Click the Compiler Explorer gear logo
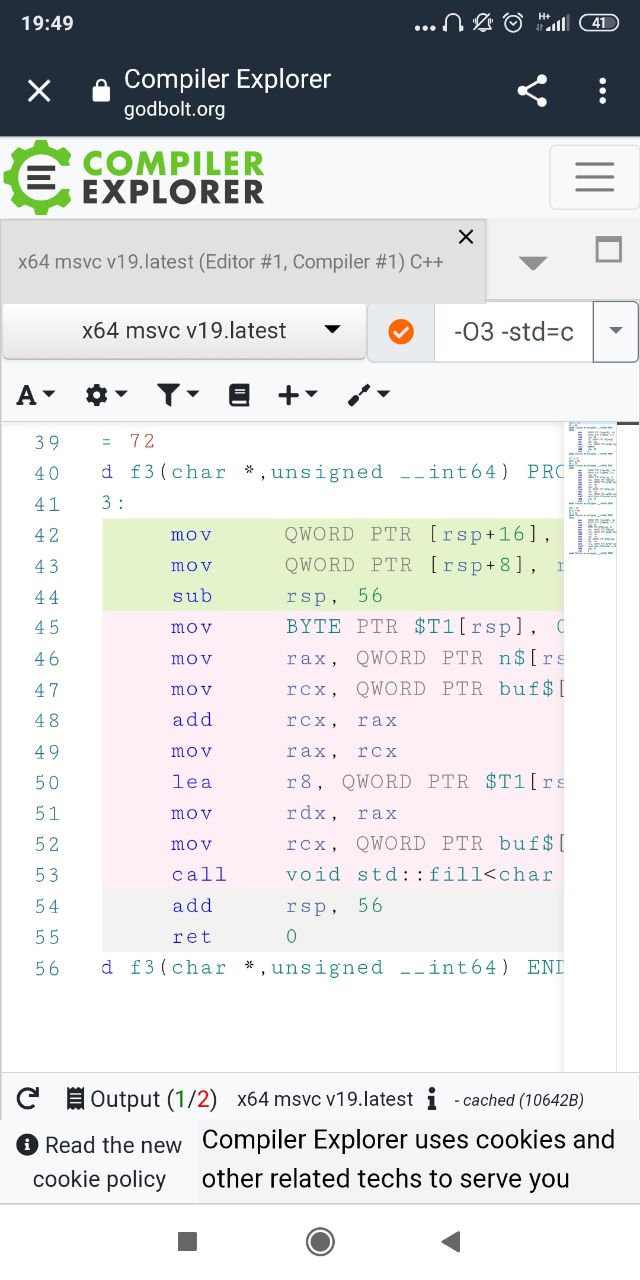The width and height of the screenshot is (640, 1280). click(38, 177)
